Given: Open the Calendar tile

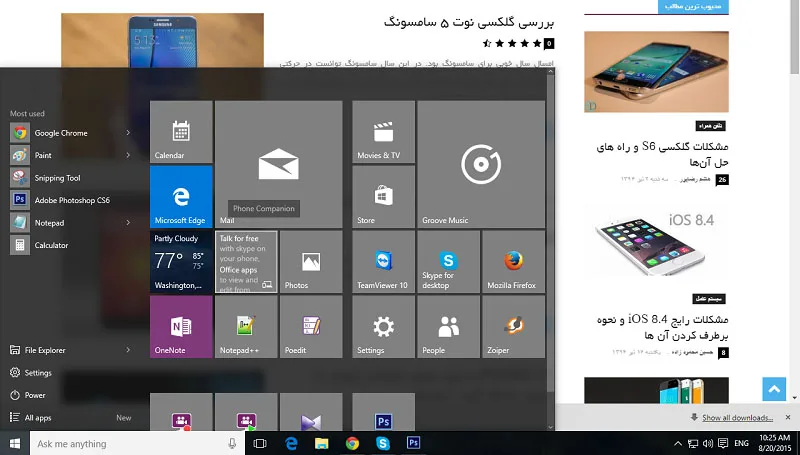Looking at the screenshot, I should pos(181,132).
